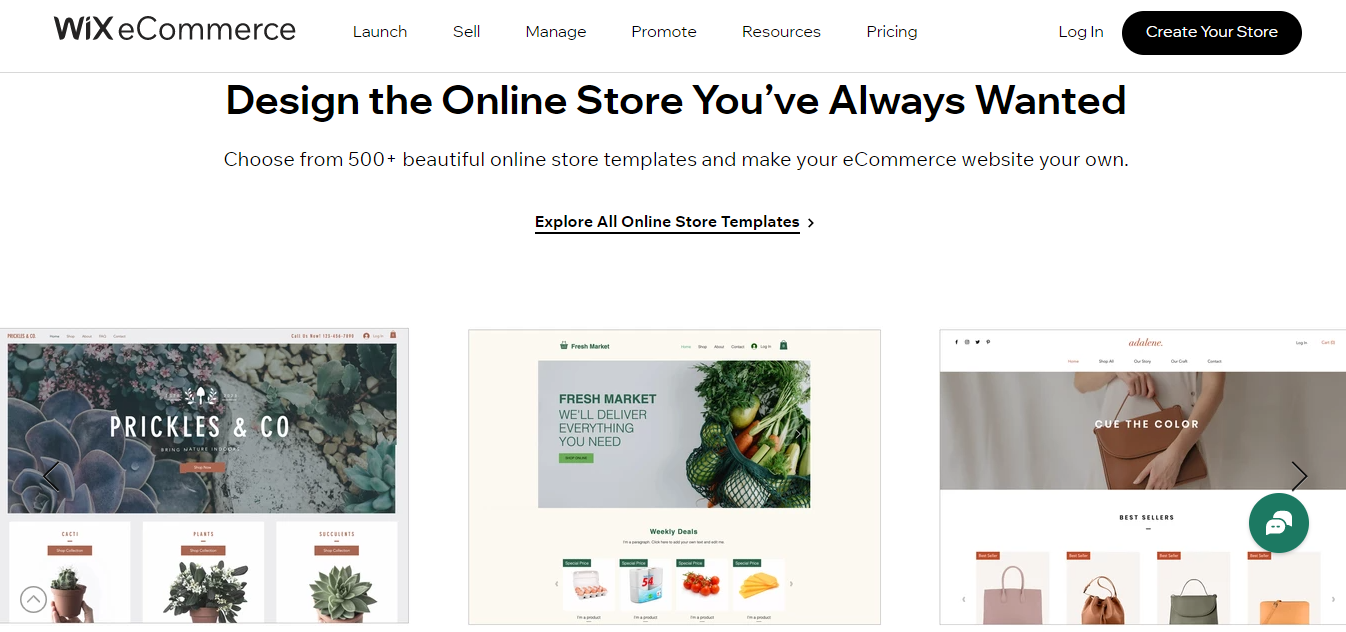The height and width of the screenshot is (632, 1346).
Task: Open the Launch menu
Action: coord(380,32)
